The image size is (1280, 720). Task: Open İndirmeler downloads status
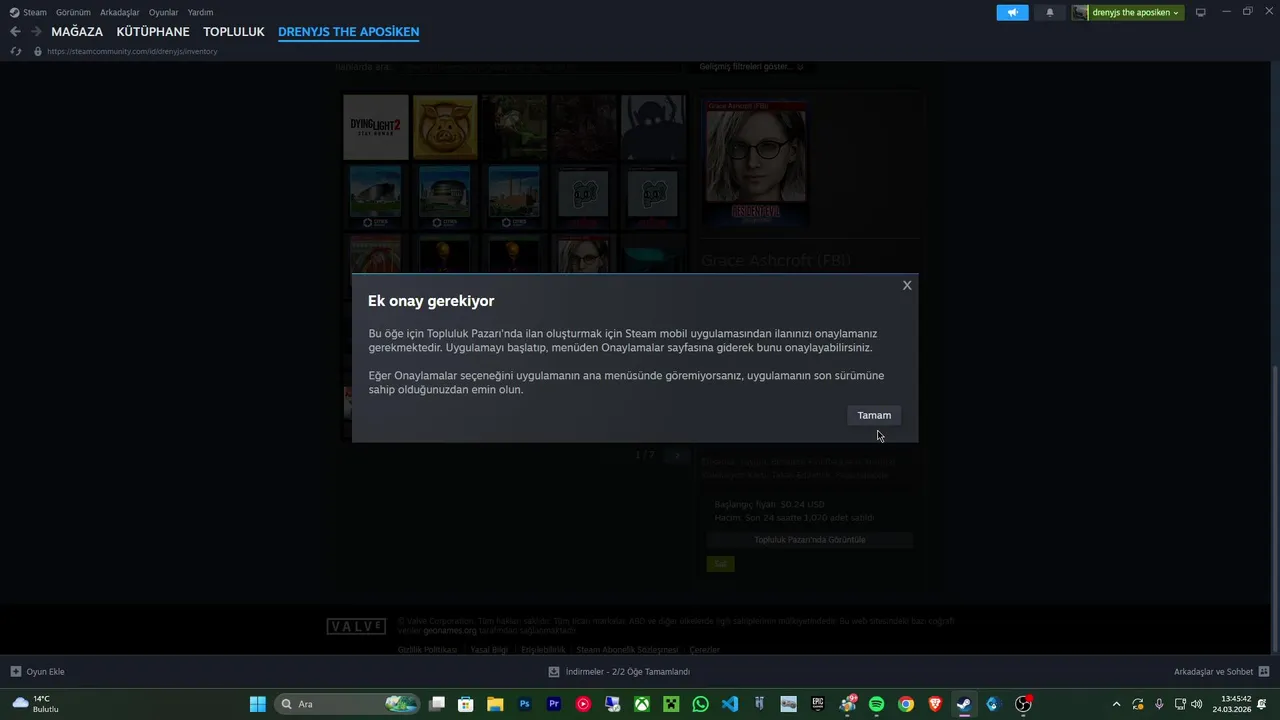[x=619, y=672]
